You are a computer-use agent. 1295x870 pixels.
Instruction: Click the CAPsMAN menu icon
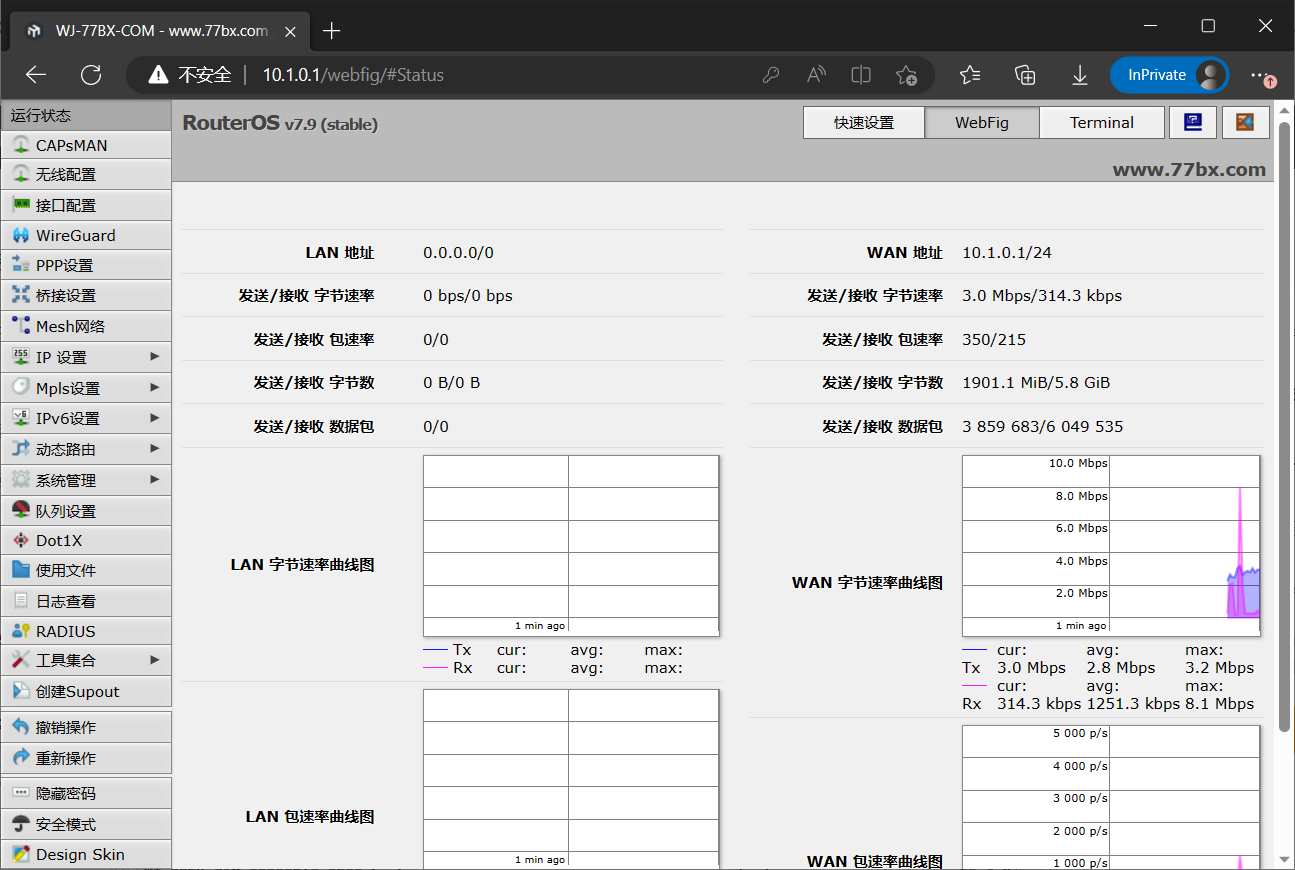(x=20, y=145)
